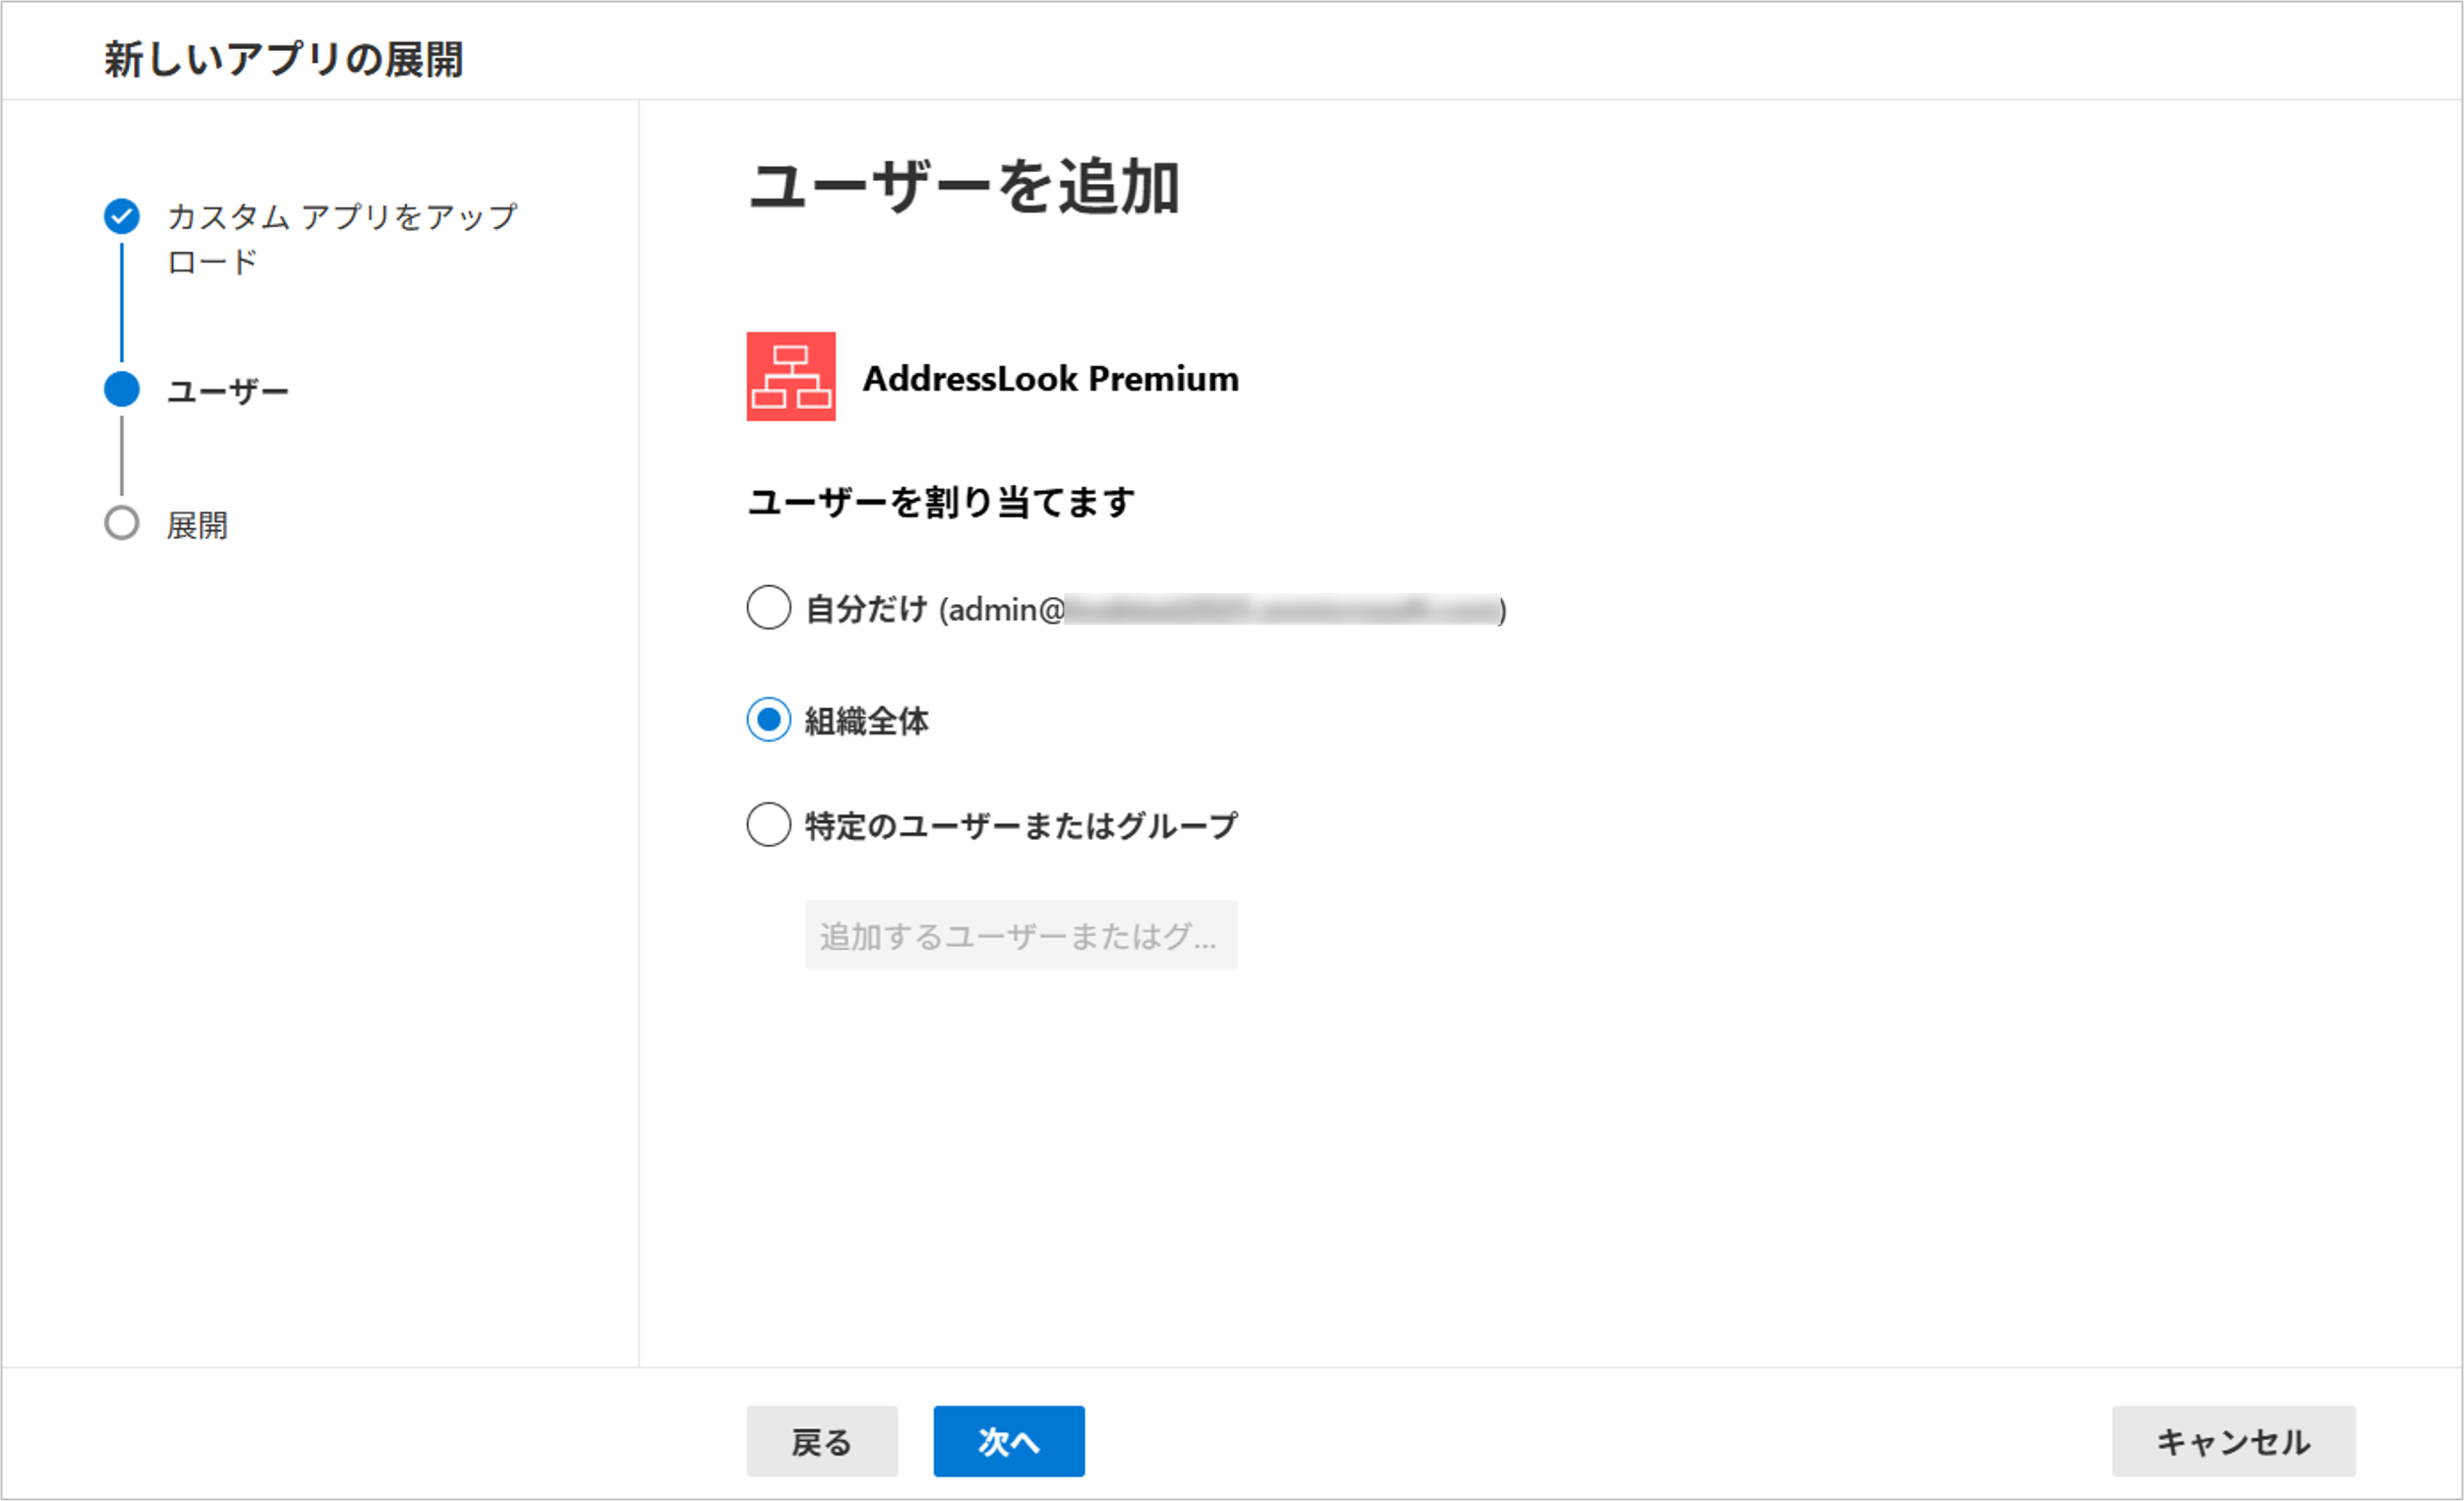Go back with the 戻る button
The height and width of the screenshot is (1501, 2464).
click(x=822, y=1442)
